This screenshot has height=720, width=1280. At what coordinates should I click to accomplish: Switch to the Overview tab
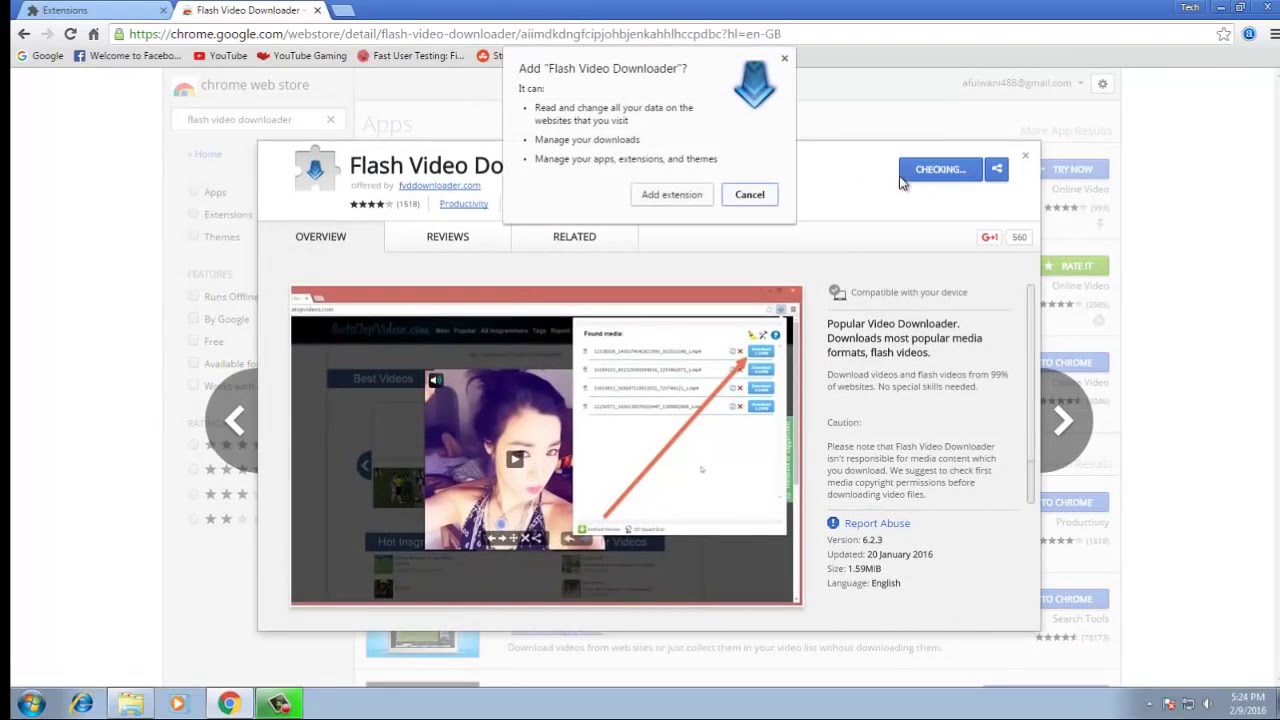(320, 237)
